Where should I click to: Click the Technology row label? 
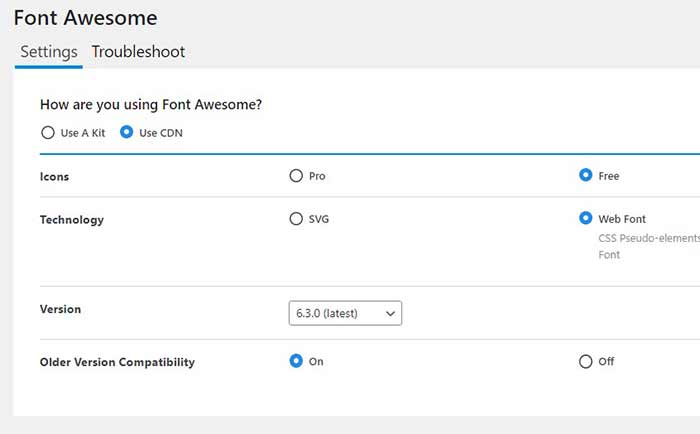[71, 220]
